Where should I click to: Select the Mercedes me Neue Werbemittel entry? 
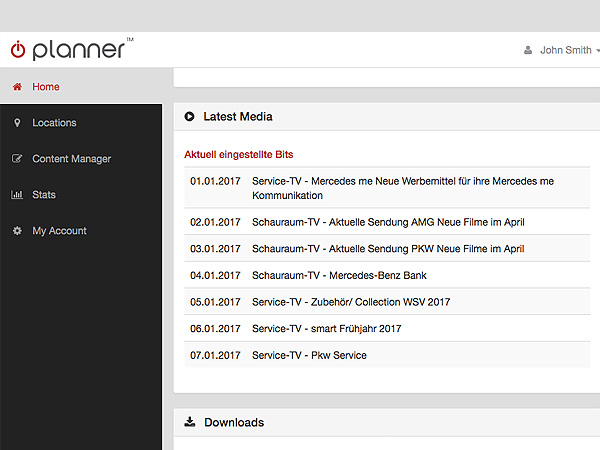click(387, 188)
